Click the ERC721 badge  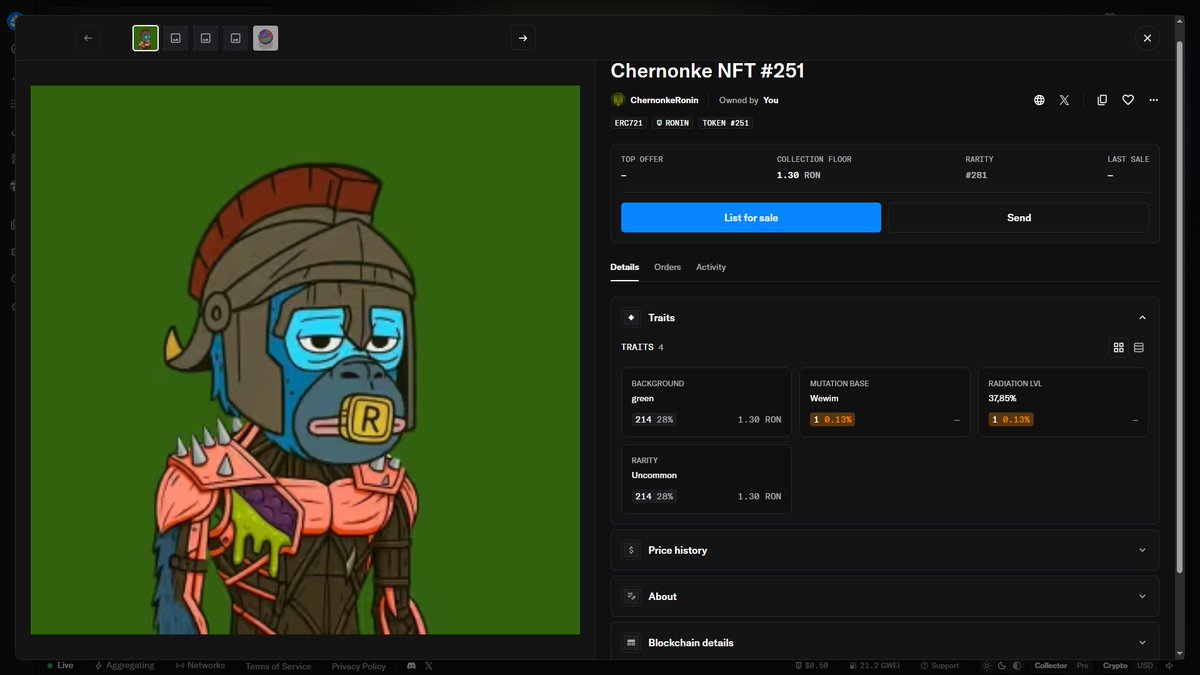(x=629, y=123)
